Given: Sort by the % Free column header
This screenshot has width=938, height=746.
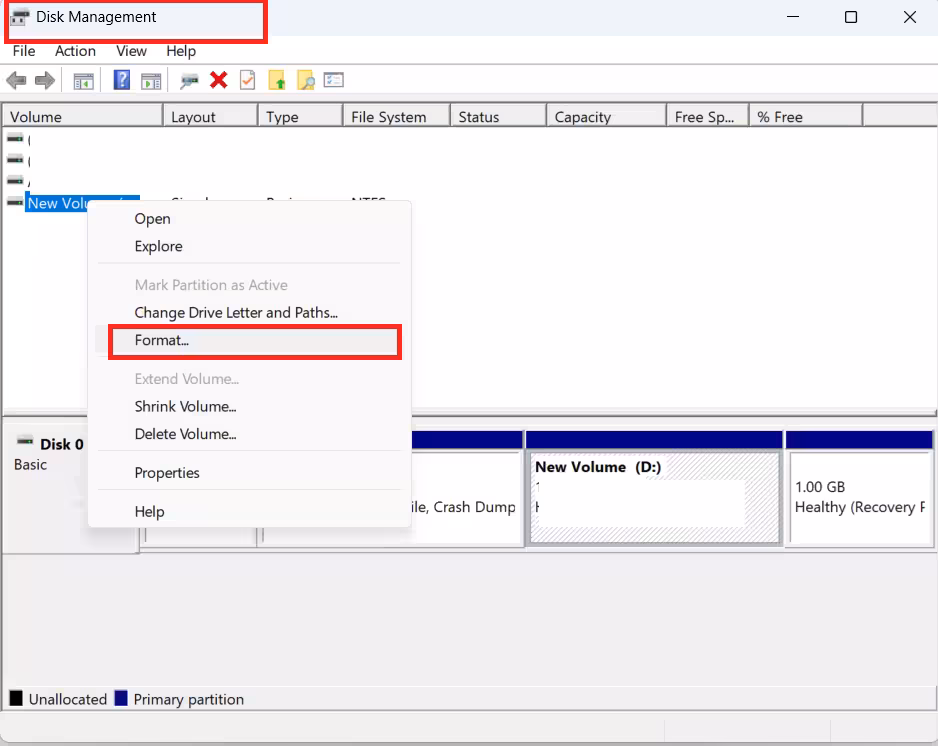Looking at the screenshot, I should tap(806, 117).
